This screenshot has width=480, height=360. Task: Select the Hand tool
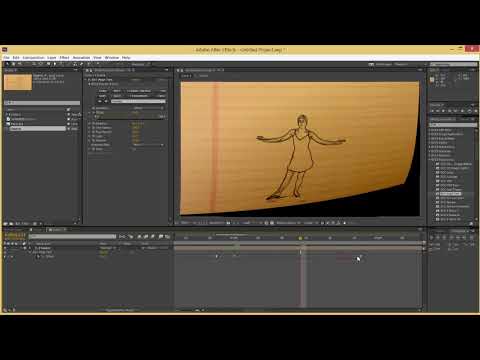pos(13,64)
